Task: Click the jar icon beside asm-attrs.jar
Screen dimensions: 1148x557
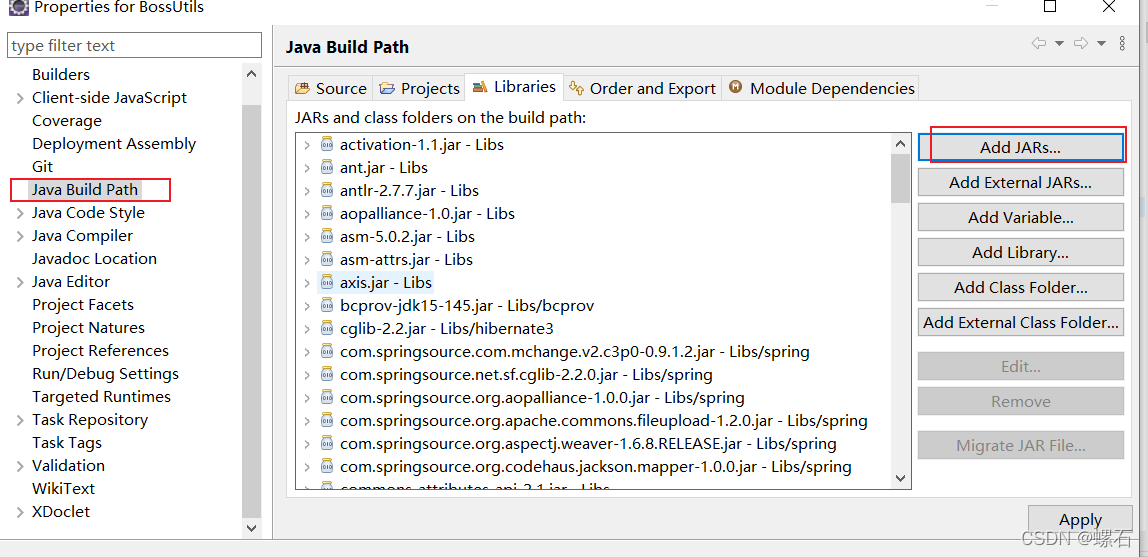Action: (x=327, y=259)
